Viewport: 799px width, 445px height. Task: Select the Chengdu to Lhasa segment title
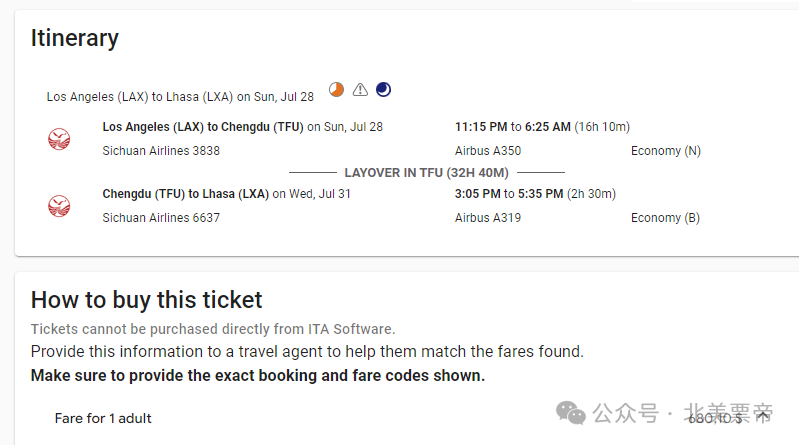click(185, 194)
